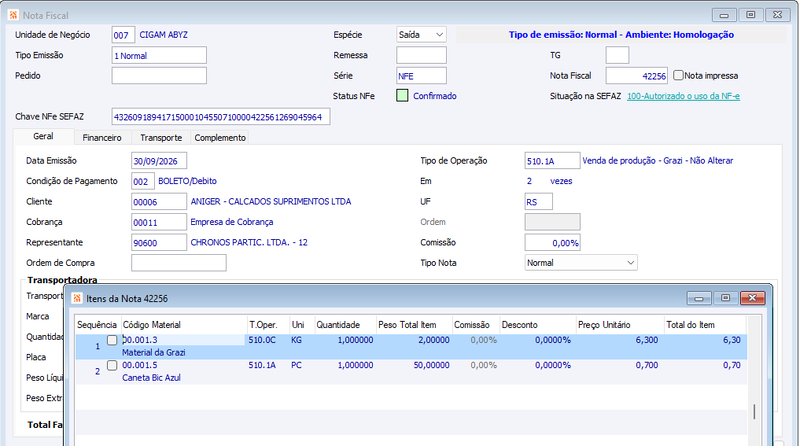Click the 510.0C operation type cell
800x446 pixels.
click(x=262, y=340)
